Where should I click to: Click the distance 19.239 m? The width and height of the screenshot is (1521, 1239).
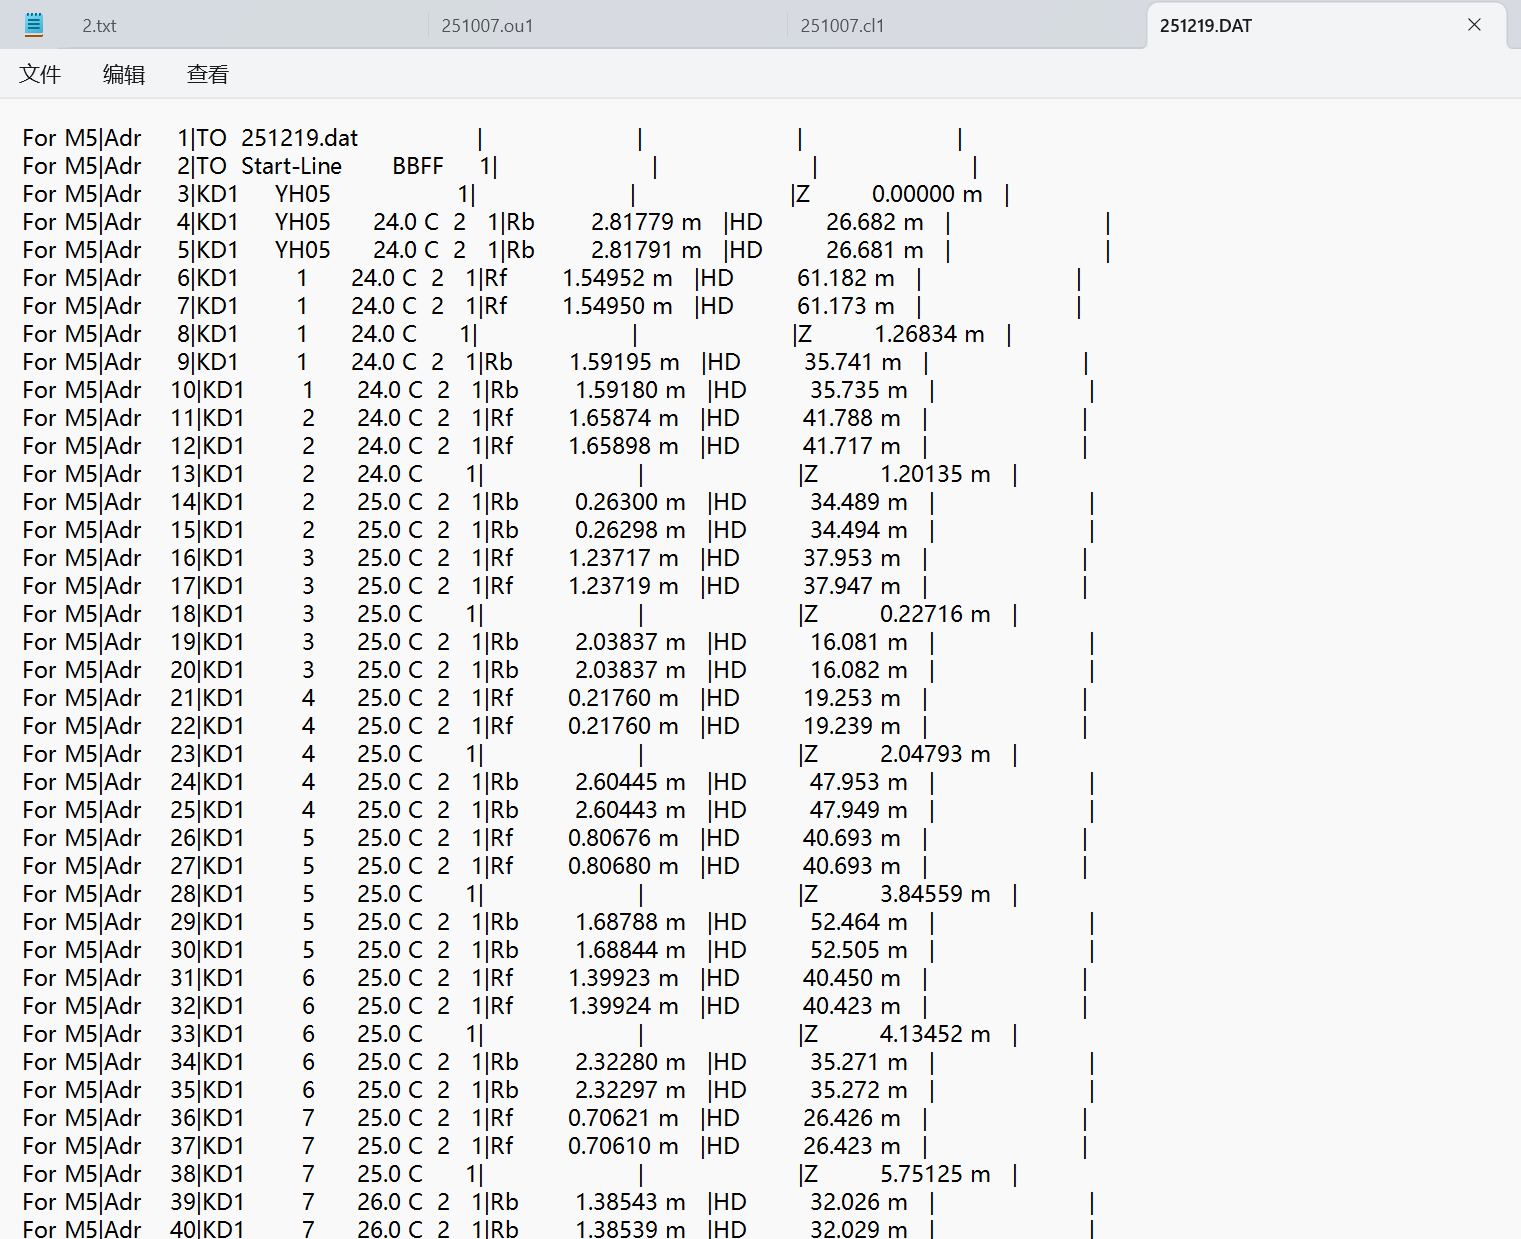click(x=852, y=726)
